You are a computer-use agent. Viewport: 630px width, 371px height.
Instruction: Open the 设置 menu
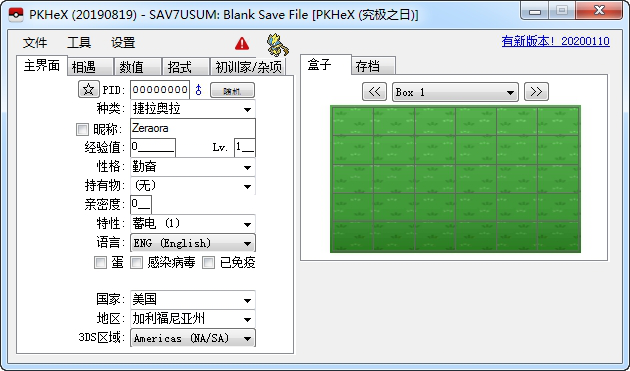click(123, 43)
